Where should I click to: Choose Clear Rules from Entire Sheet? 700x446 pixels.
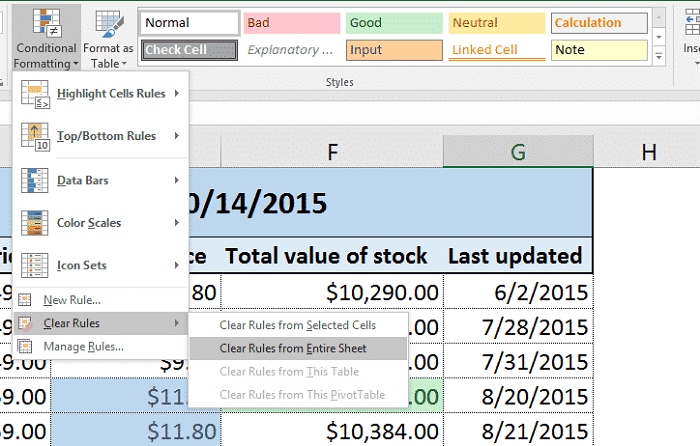pos(293,348)
